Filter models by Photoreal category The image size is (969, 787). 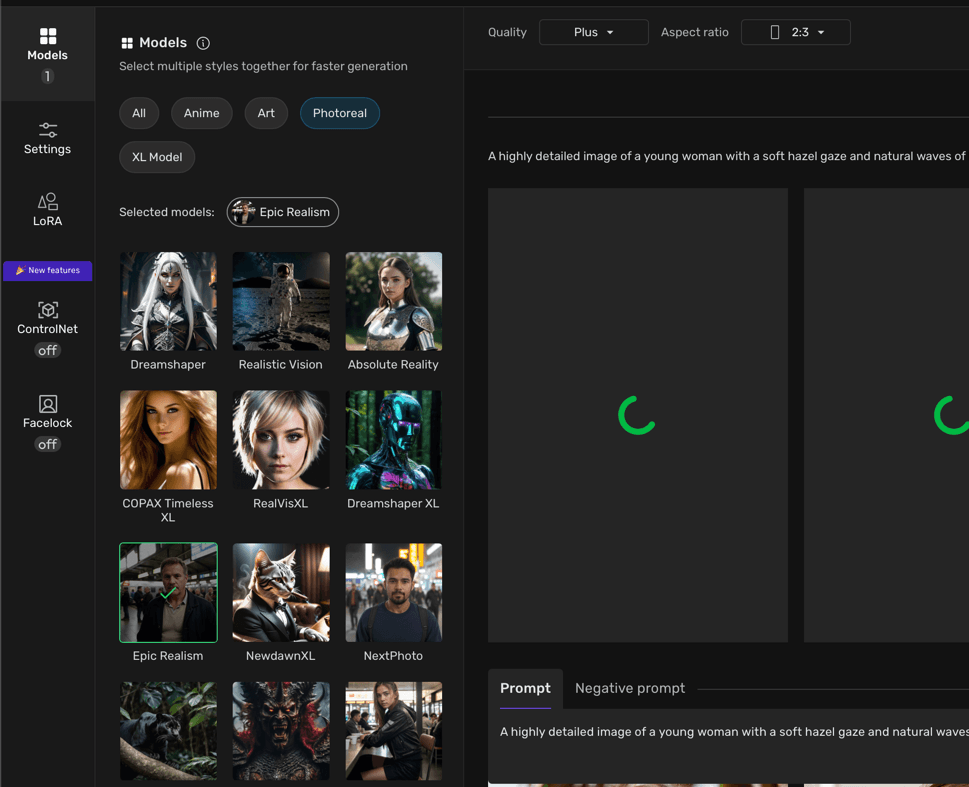[x=339, y=113]
